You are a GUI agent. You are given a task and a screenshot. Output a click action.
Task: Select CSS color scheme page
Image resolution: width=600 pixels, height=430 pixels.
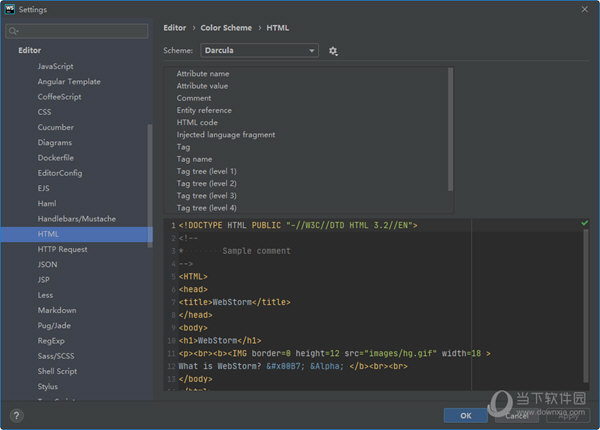coord(44,112)
